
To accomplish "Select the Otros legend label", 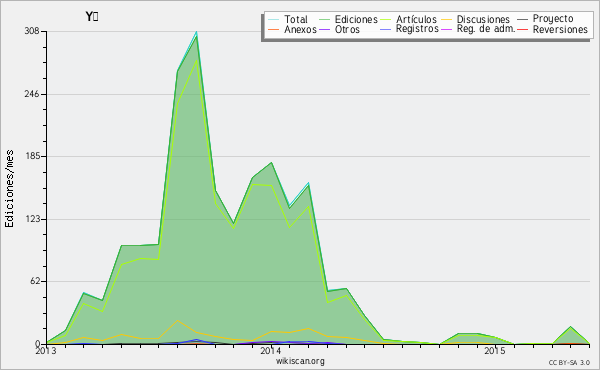I will tap(347, 29).
